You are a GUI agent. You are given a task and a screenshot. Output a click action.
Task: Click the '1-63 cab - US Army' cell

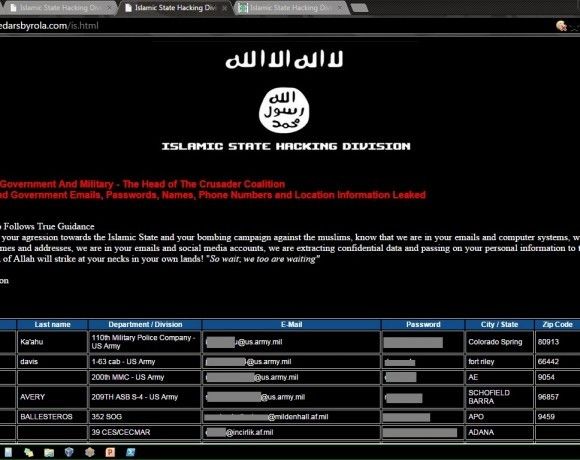(145, 362)
